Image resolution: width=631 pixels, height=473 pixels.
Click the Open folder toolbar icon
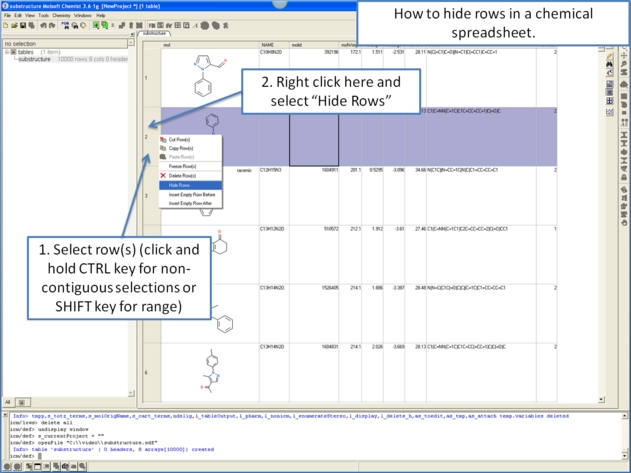(x=15, y=26)
